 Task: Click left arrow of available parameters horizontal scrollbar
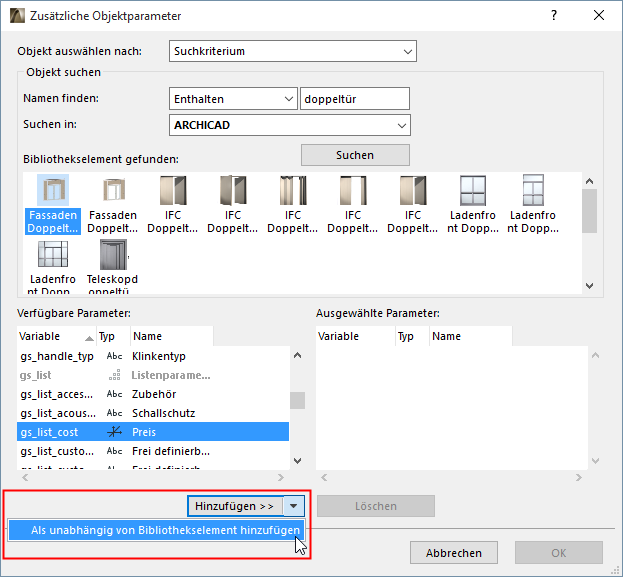pos(25,477)
